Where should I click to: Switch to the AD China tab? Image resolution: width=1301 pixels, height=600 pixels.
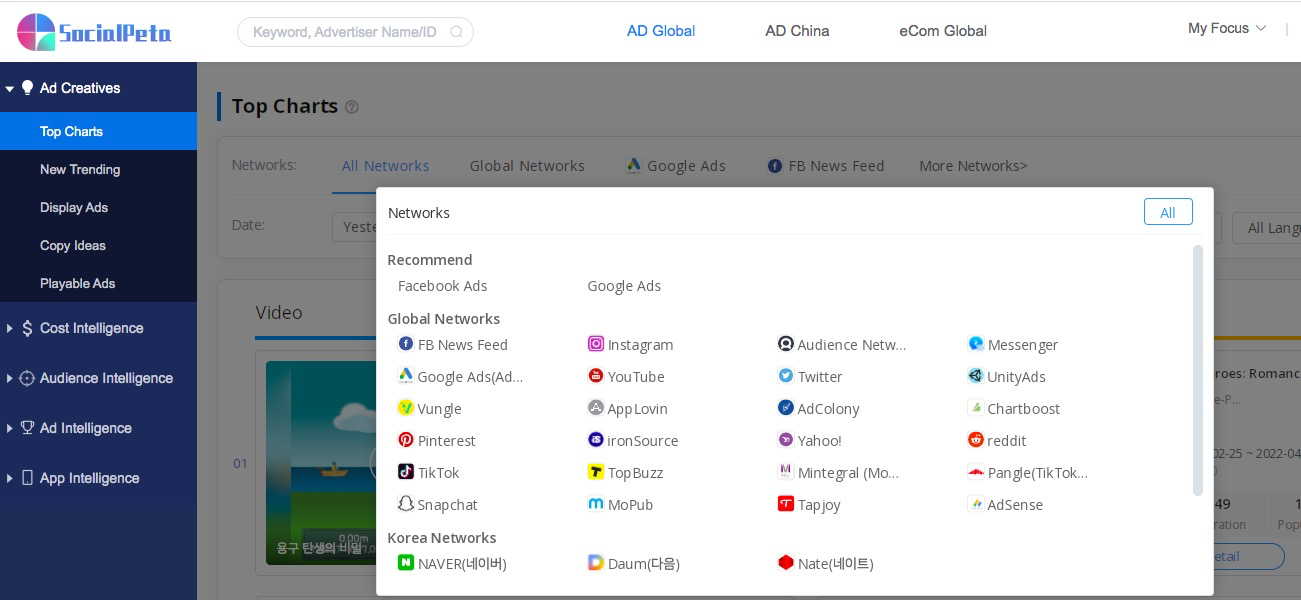[x=797, y=31]
